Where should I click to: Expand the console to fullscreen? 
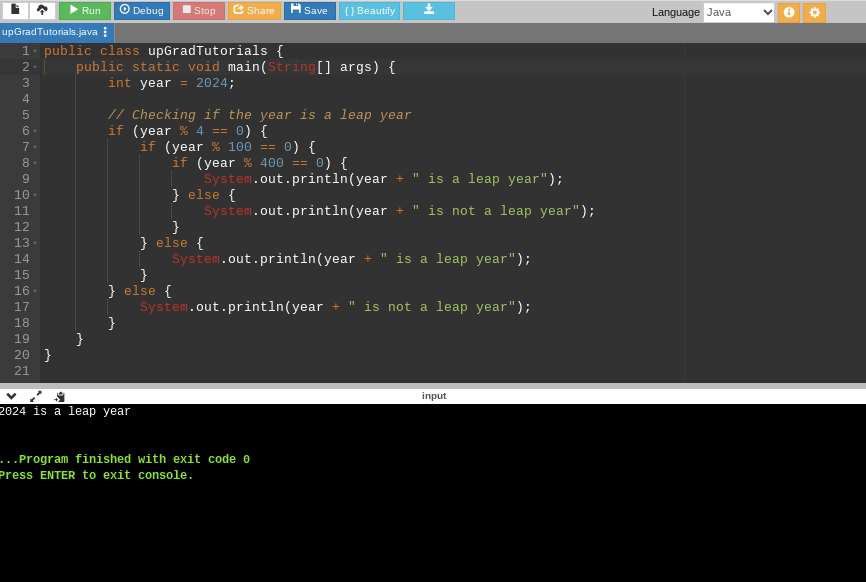pos(36,396)
